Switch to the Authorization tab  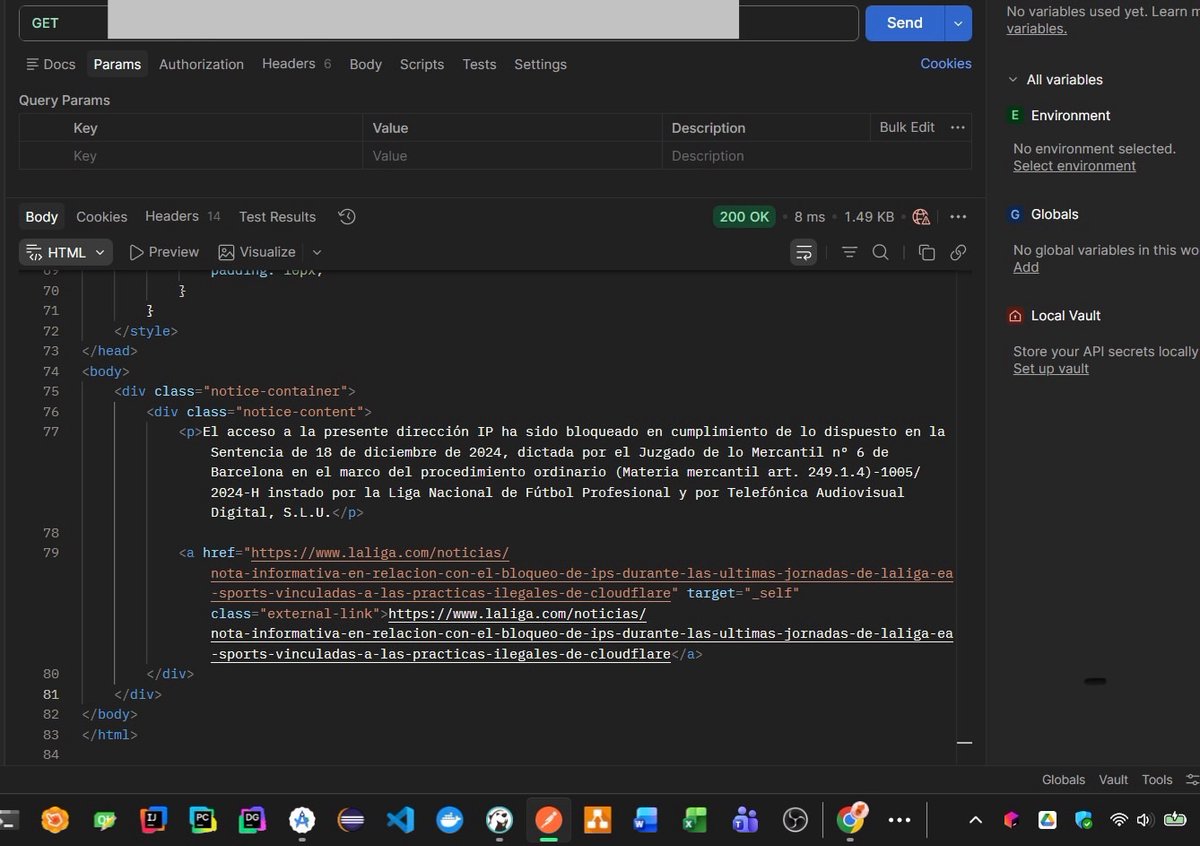pos(201,64)
